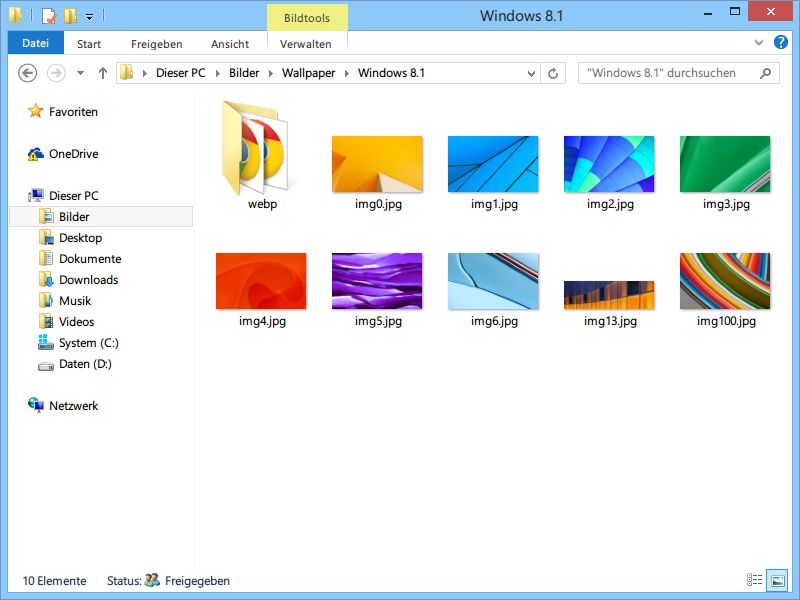Go up one folder level
The image size is (800, 600).
(x=103, y=73)
